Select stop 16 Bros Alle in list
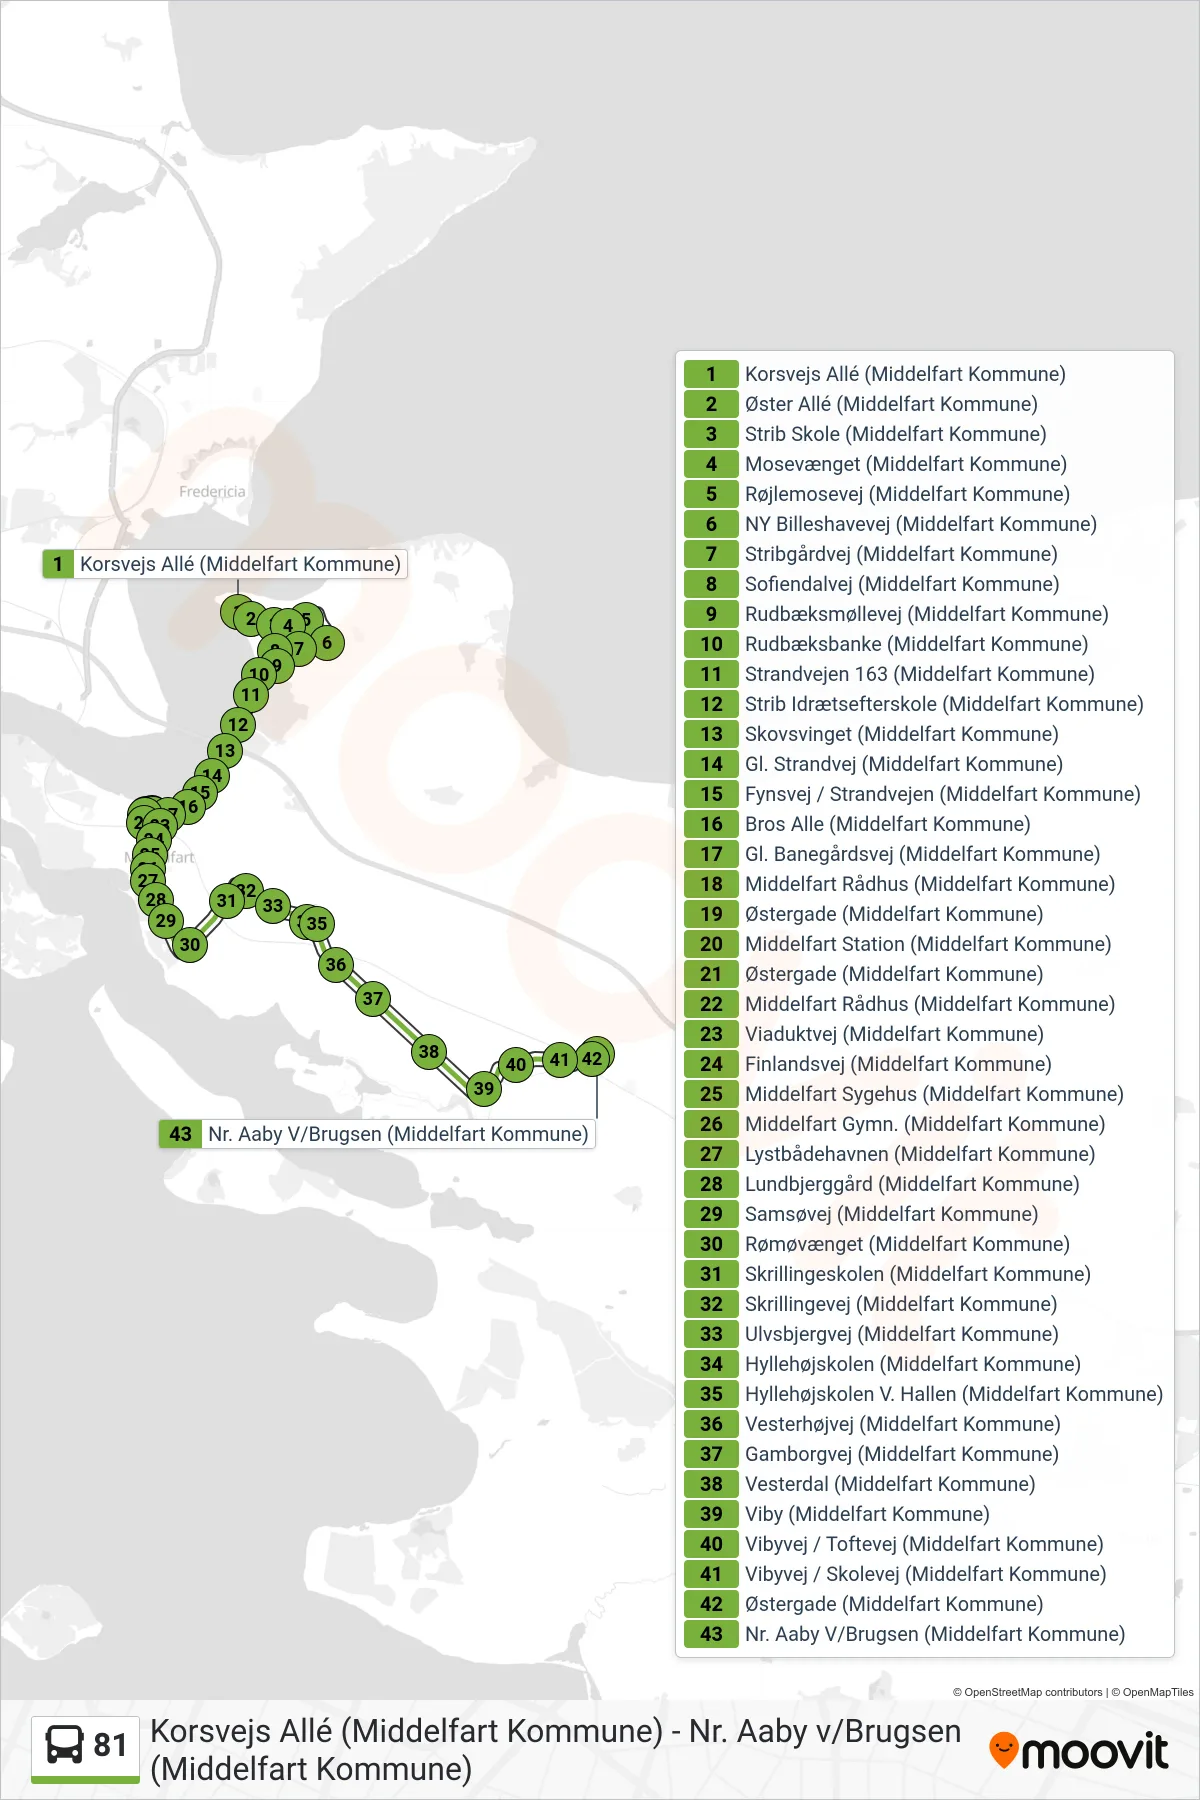This screenshot has height=1800, width=1200. click(924, 824)
